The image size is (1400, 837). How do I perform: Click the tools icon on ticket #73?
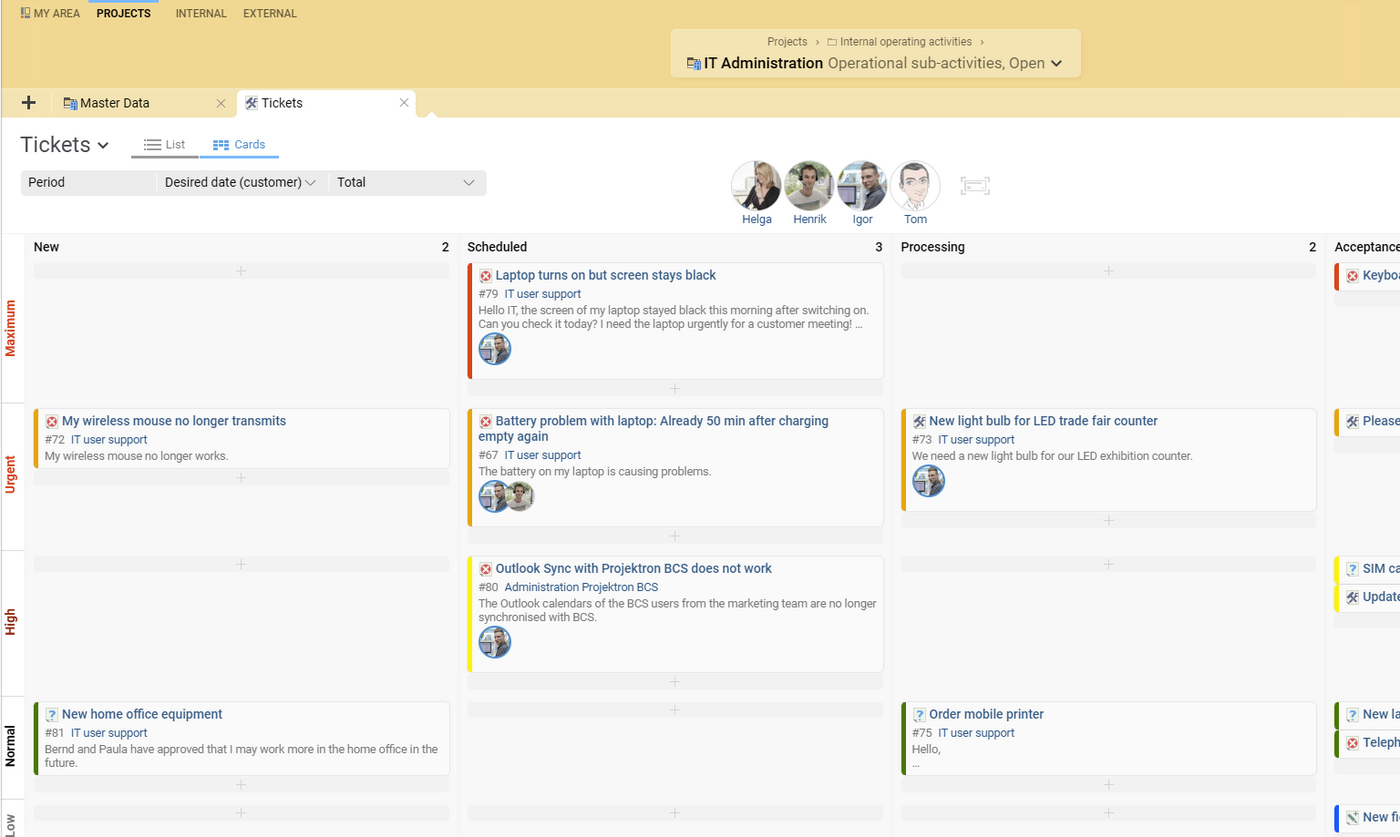[x=919, y=422]
